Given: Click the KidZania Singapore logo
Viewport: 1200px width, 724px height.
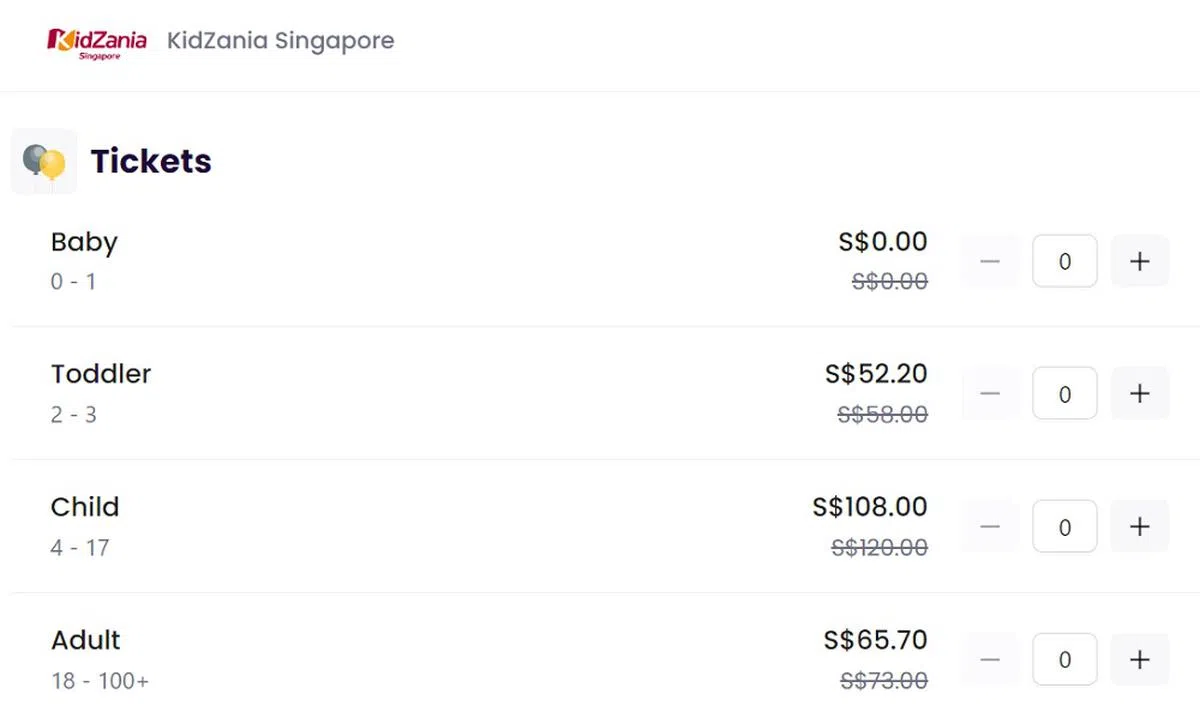Looking at the screenshot, I should [97, 42].
